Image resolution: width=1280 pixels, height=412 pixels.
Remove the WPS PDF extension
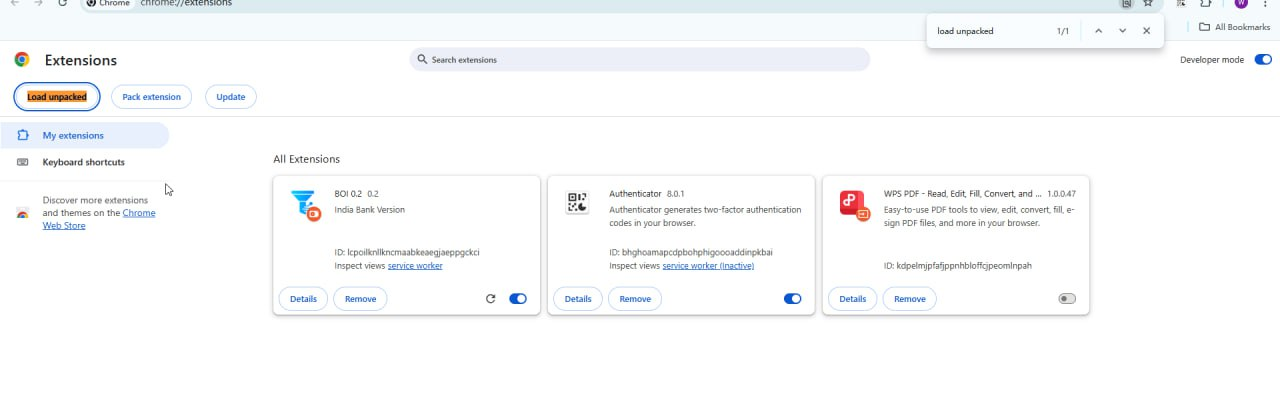(910, 299)
